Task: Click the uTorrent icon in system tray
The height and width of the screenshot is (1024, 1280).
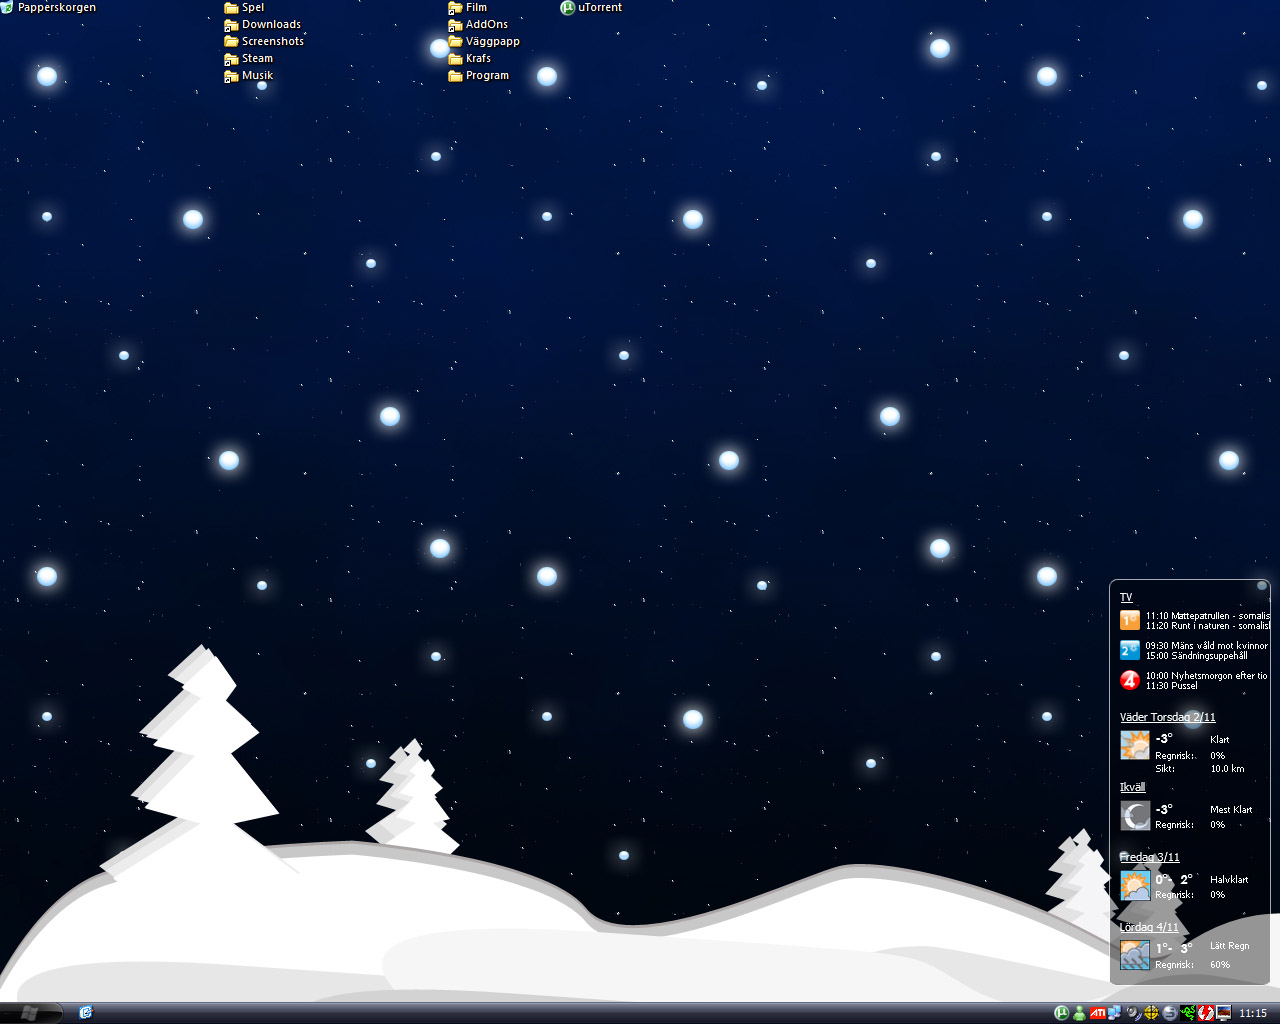Action: [1061, 1013]
